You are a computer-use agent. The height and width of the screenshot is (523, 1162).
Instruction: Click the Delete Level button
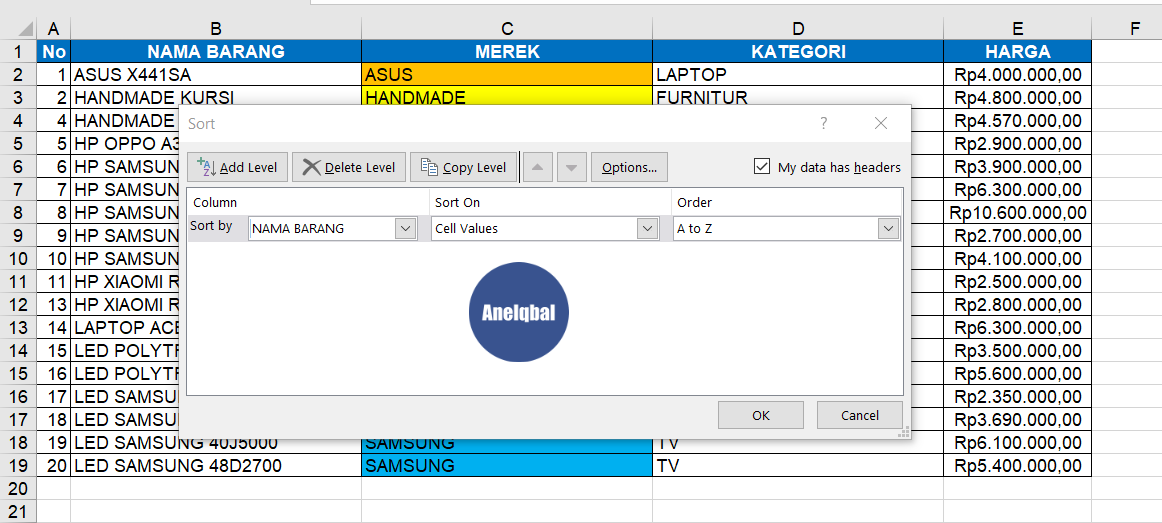pos(349,167)
